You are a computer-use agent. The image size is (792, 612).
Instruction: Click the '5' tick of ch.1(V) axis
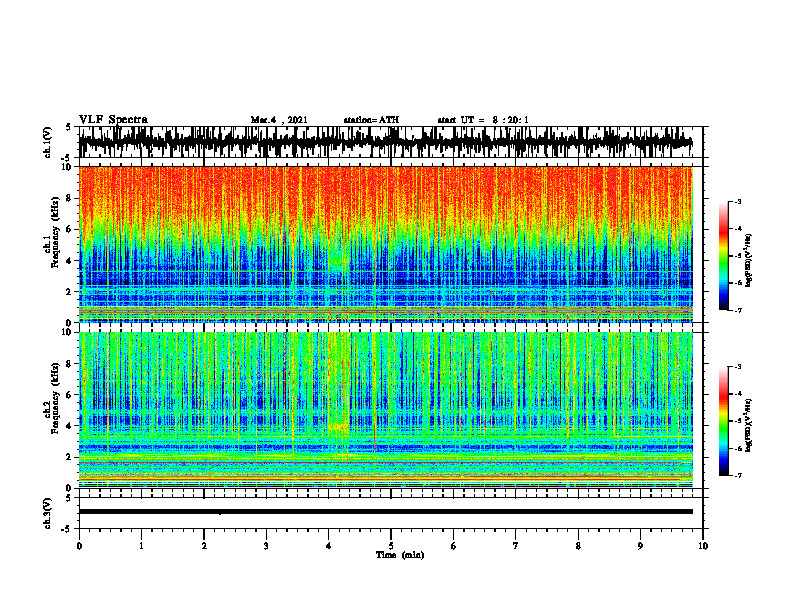(69, 128)
